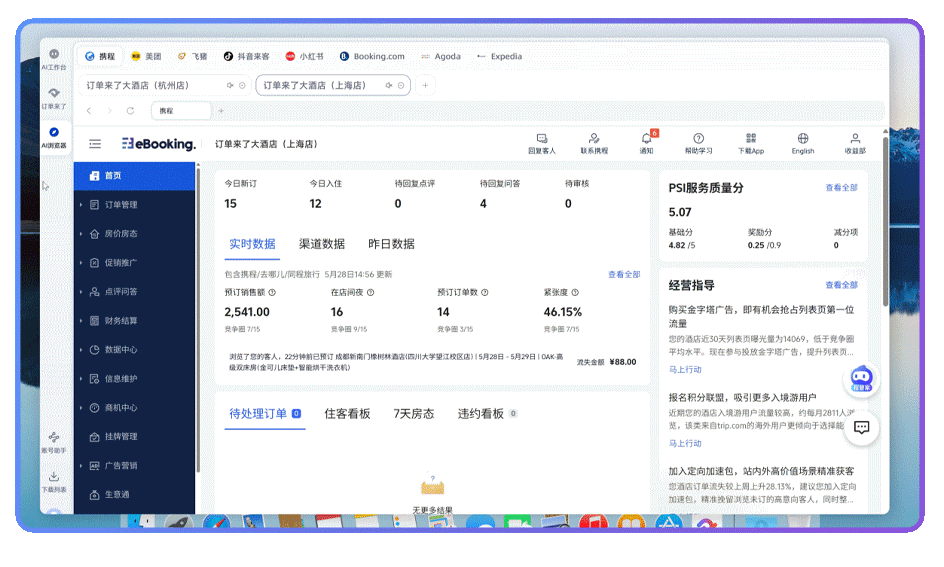
Task: Click info icon beside 预订订单数
Action: tap(485, 293)
